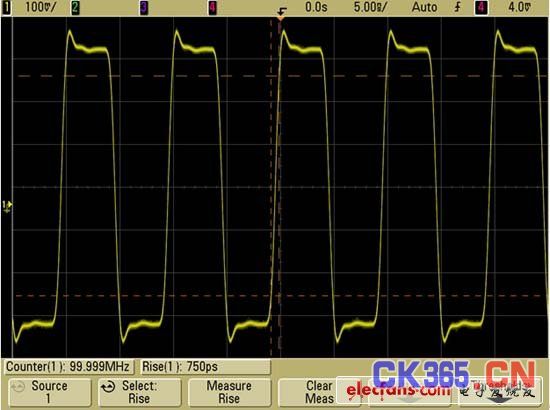
Task: Select the Counter(1): 99.999MHz measurement
Action: (68, 367)
